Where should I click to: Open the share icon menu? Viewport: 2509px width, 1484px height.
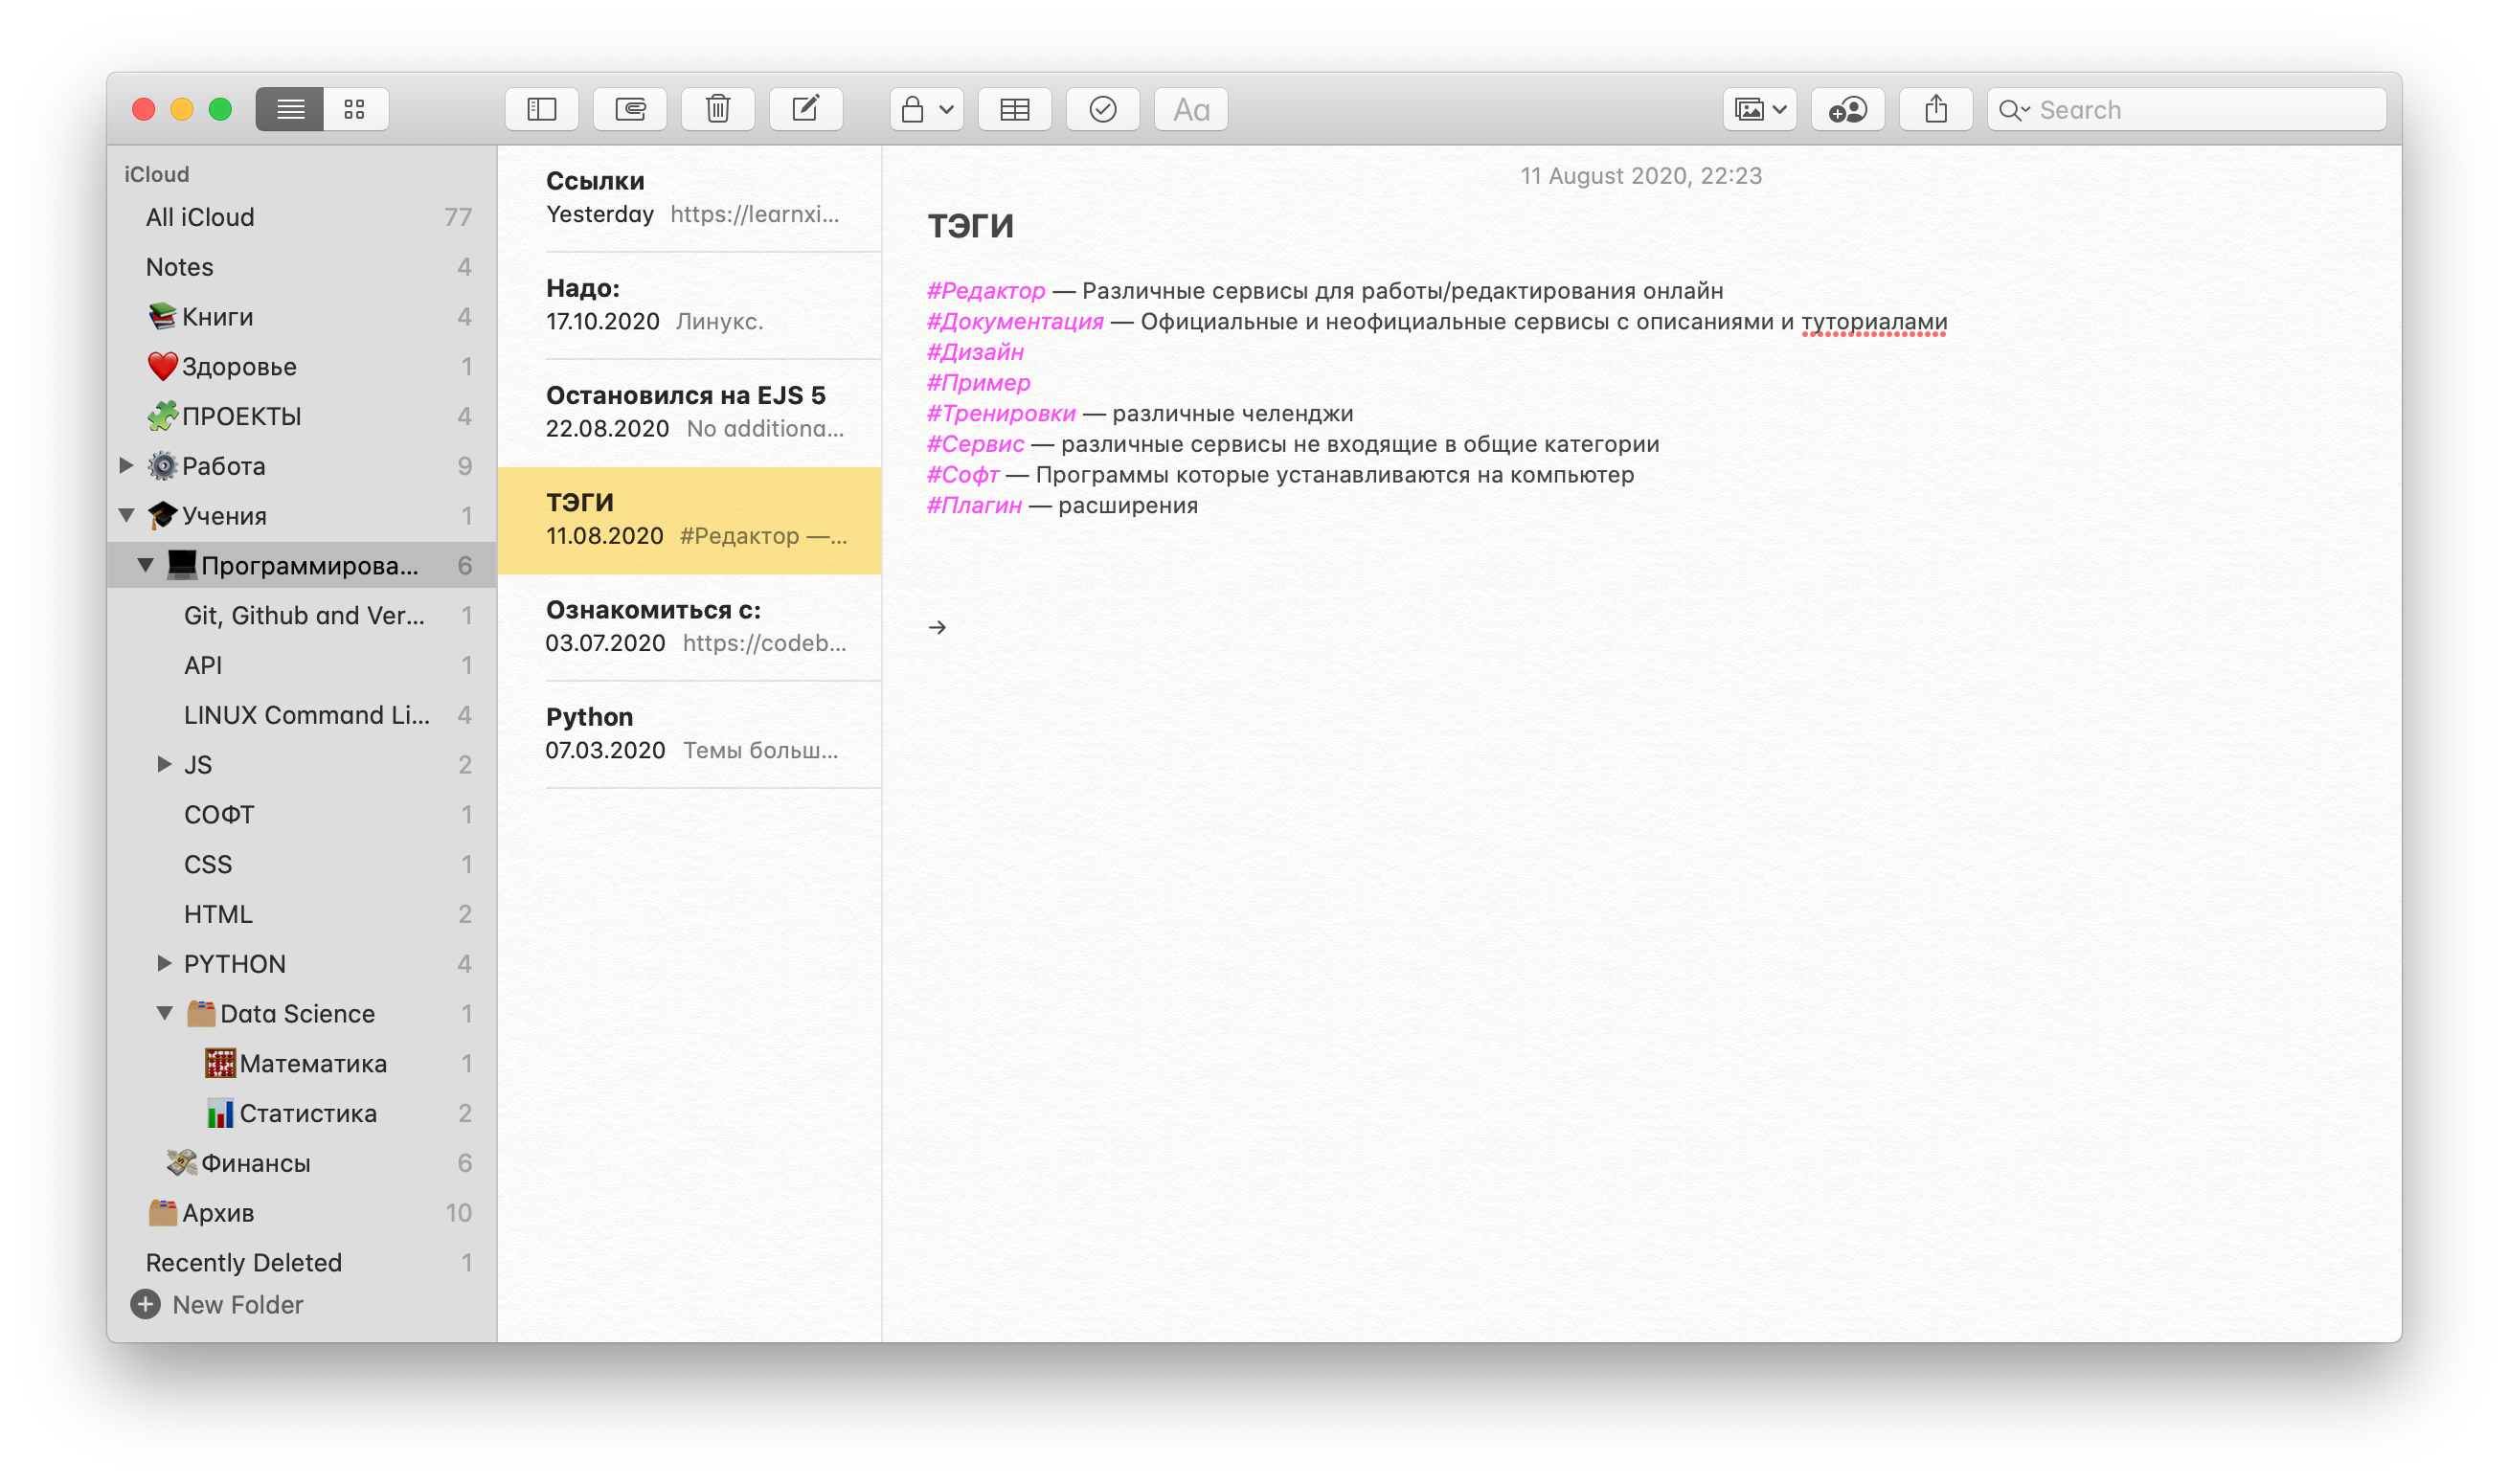tap(1935, 109)
